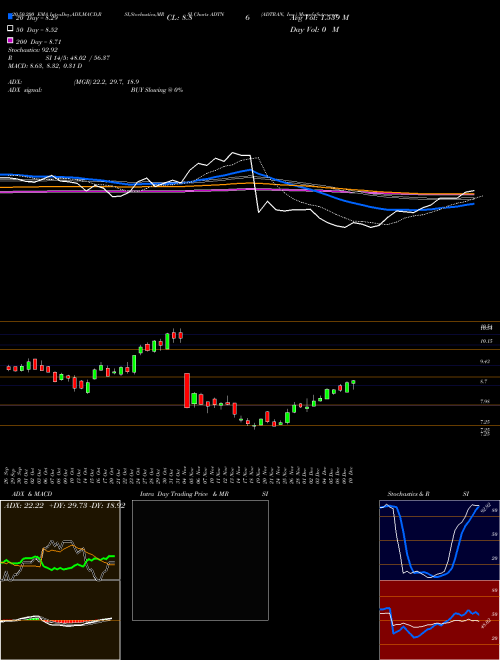This screenshot has width=500, height=660.
Task: Click the ADX '(MGR) 22.2, 29.7, 18.9' values
Action: point(106,82)
